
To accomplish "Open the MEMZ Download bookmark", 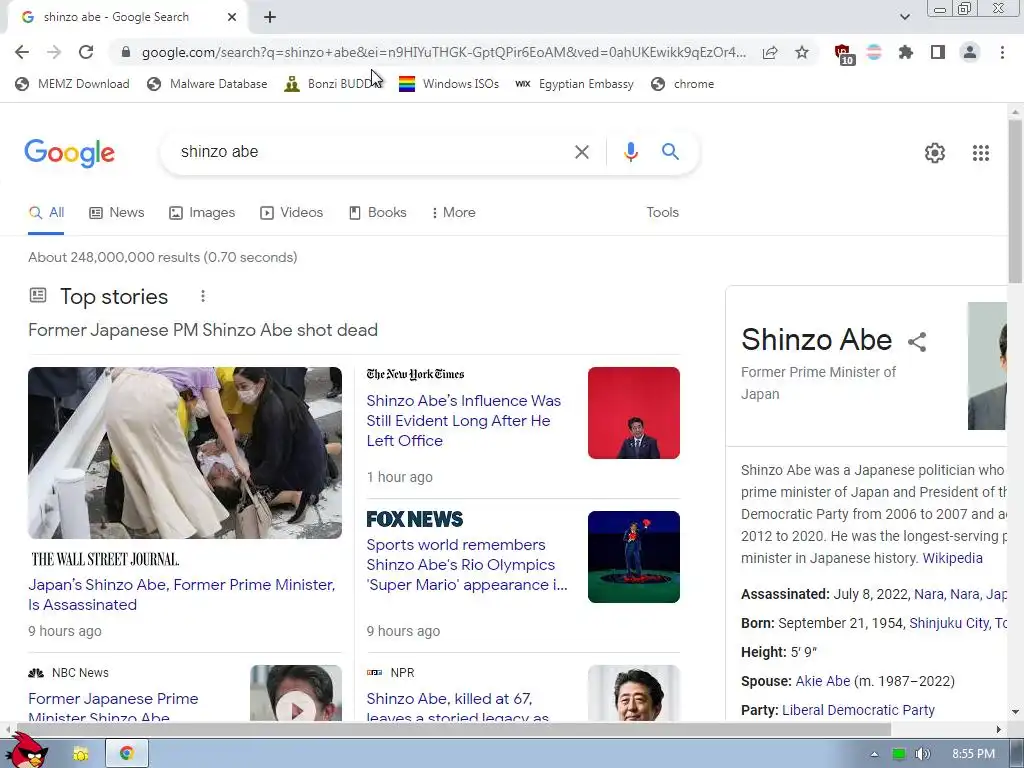I will pos(72,84).
